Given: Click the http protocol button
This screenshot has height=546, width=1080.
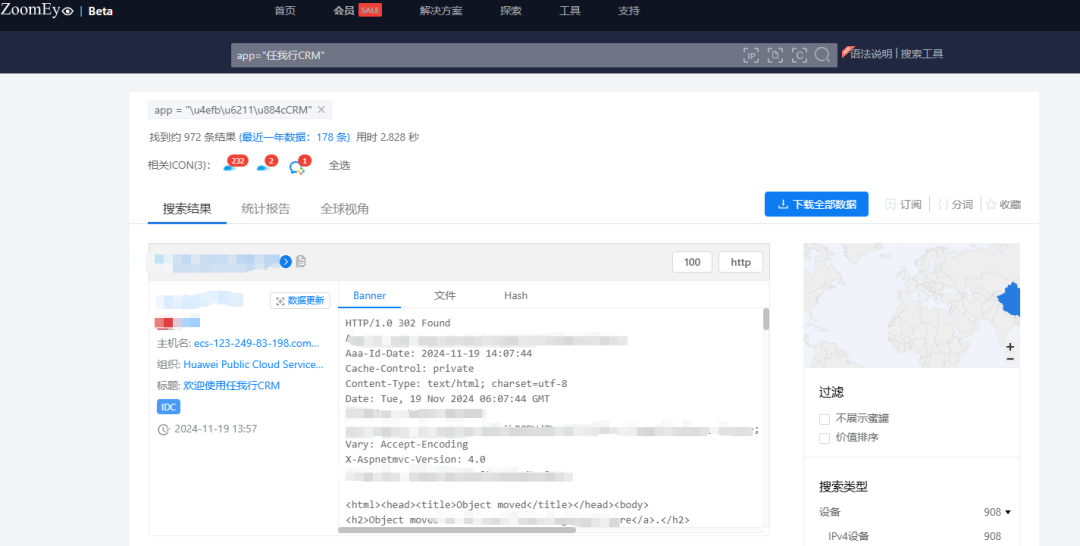Looking at the screenshot, I should [x=740, y=262].
